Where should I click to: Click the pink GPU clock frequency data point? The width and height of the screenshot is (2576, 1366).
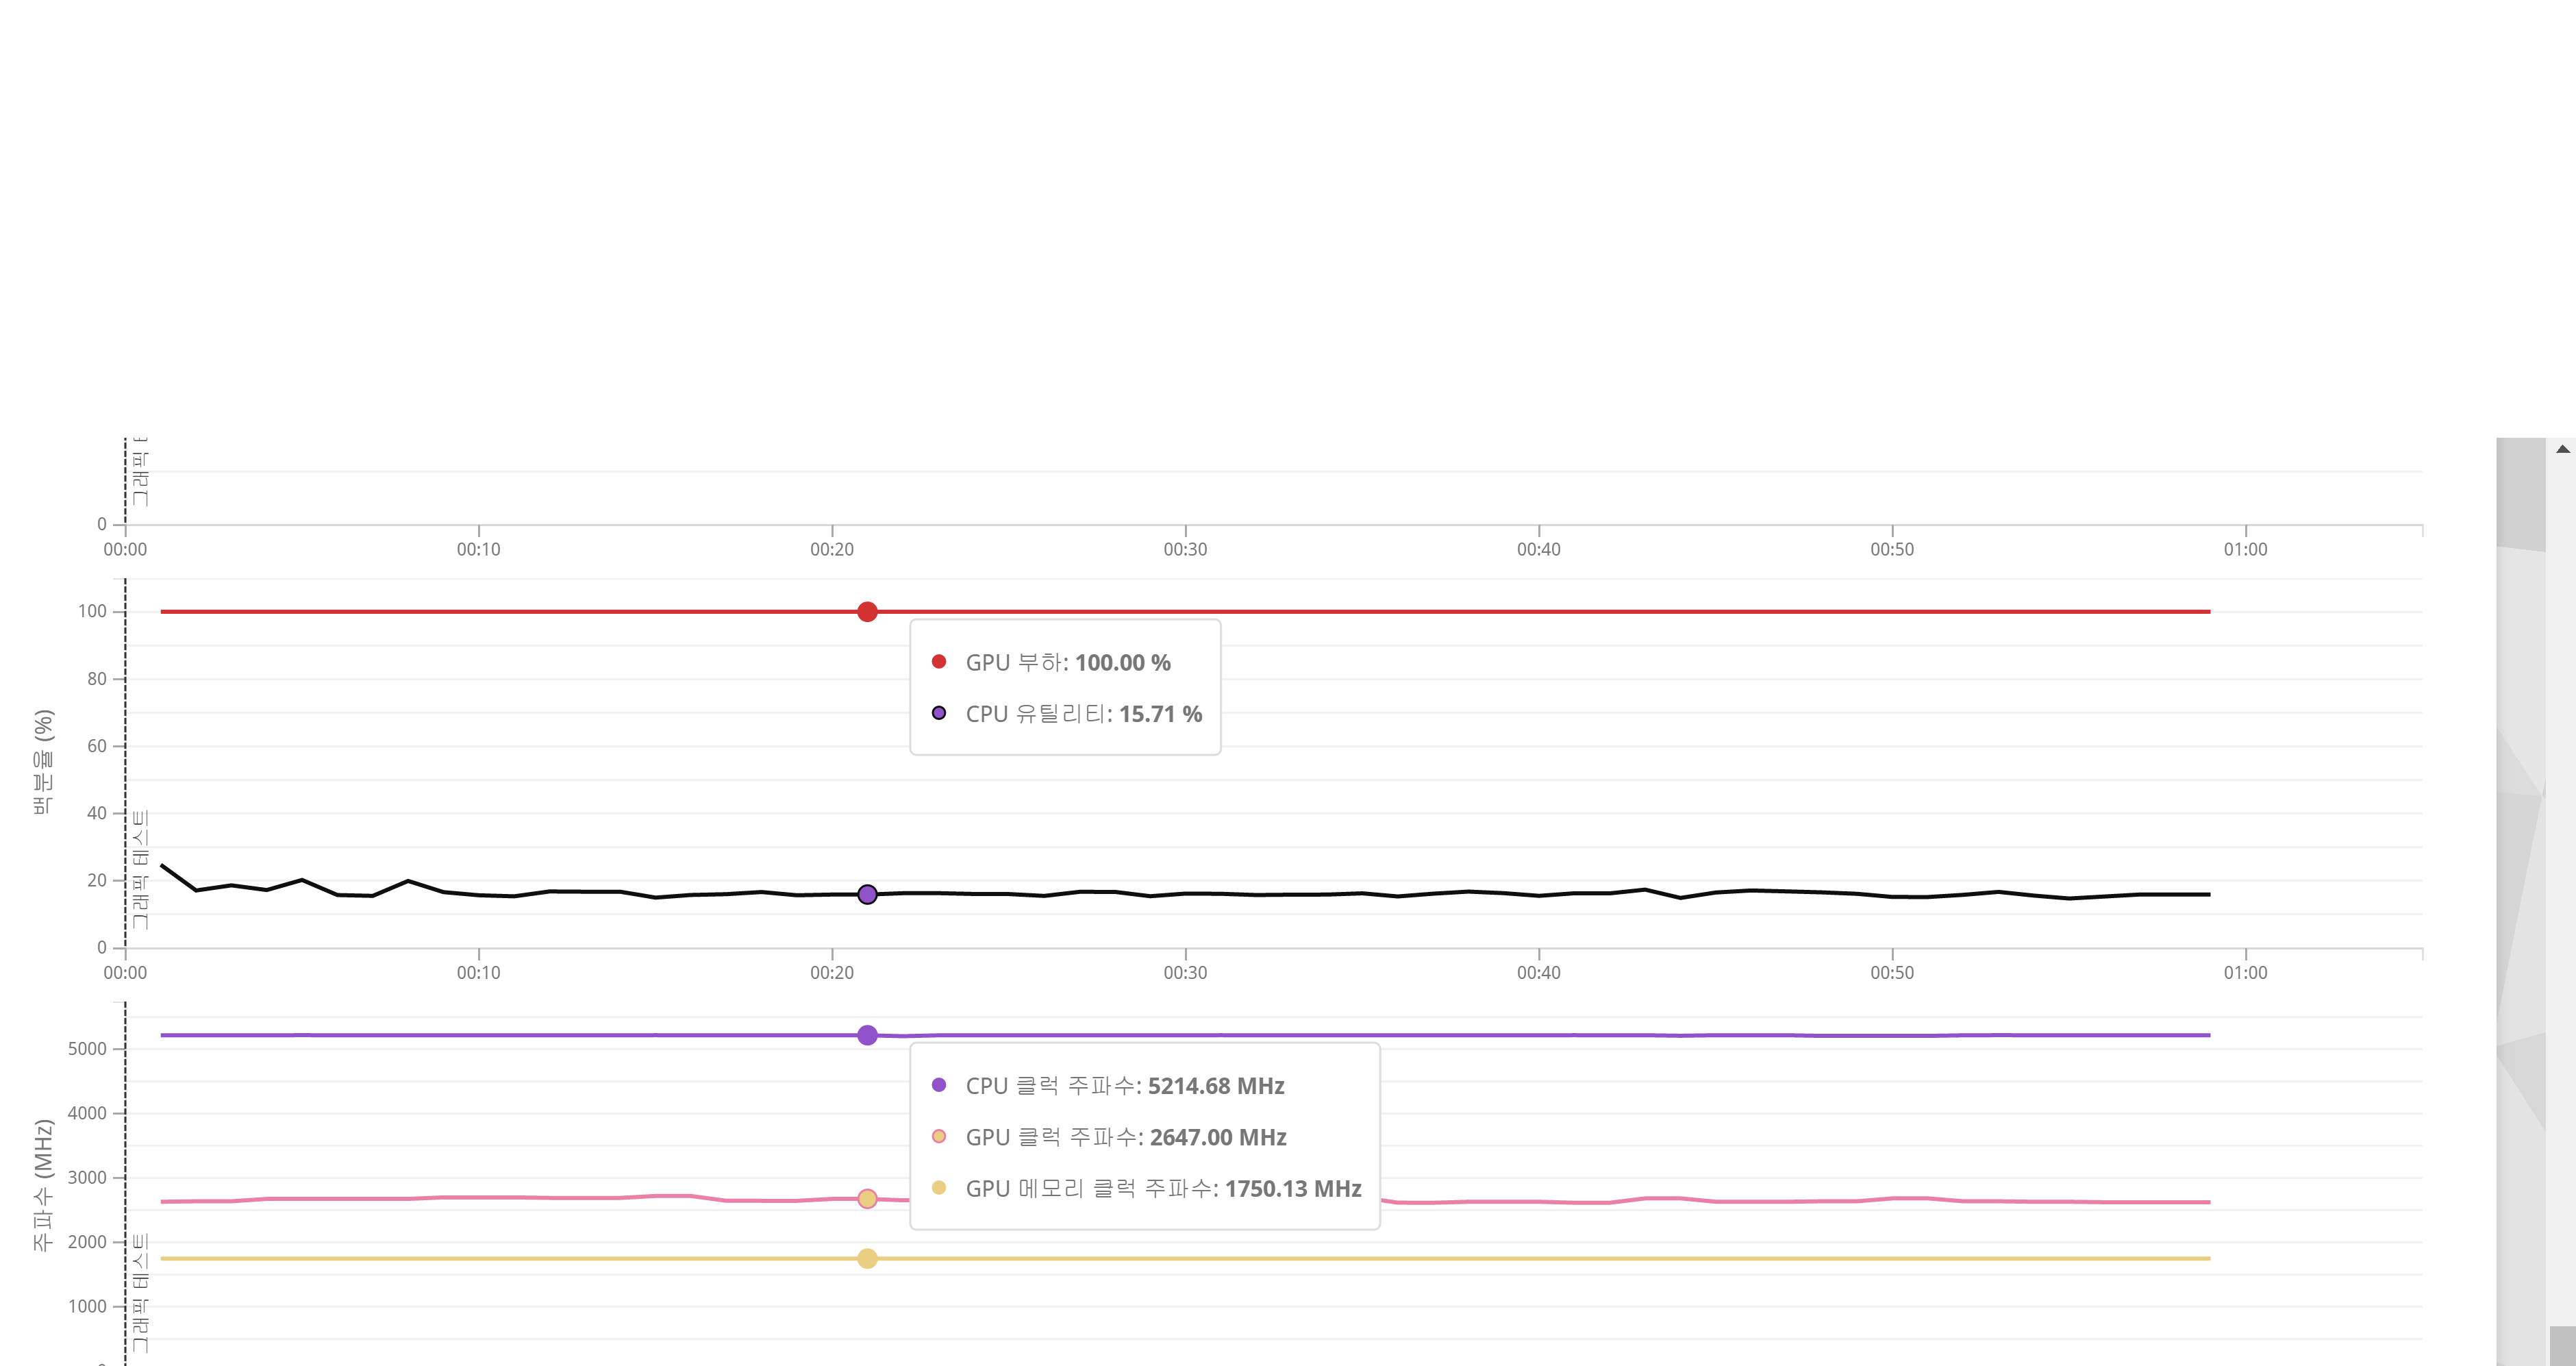point(867,1198)
